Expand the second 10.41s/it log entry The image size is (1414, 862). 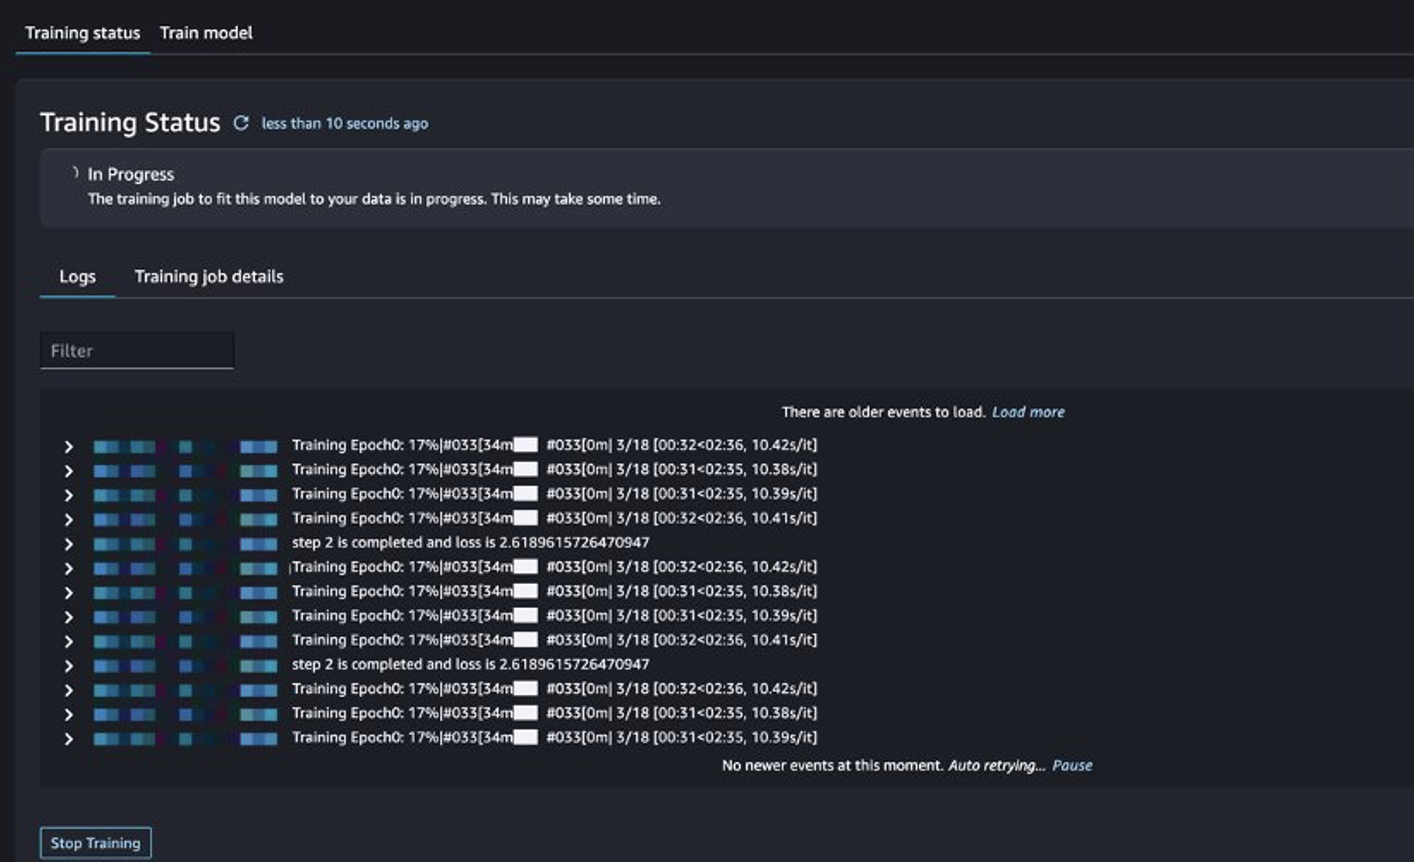[68, 641]
